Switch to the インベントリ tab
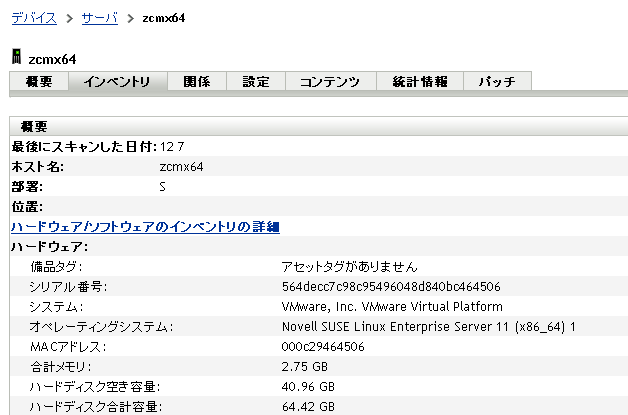Viewport: 628px width, 415px height. (118, 82)
